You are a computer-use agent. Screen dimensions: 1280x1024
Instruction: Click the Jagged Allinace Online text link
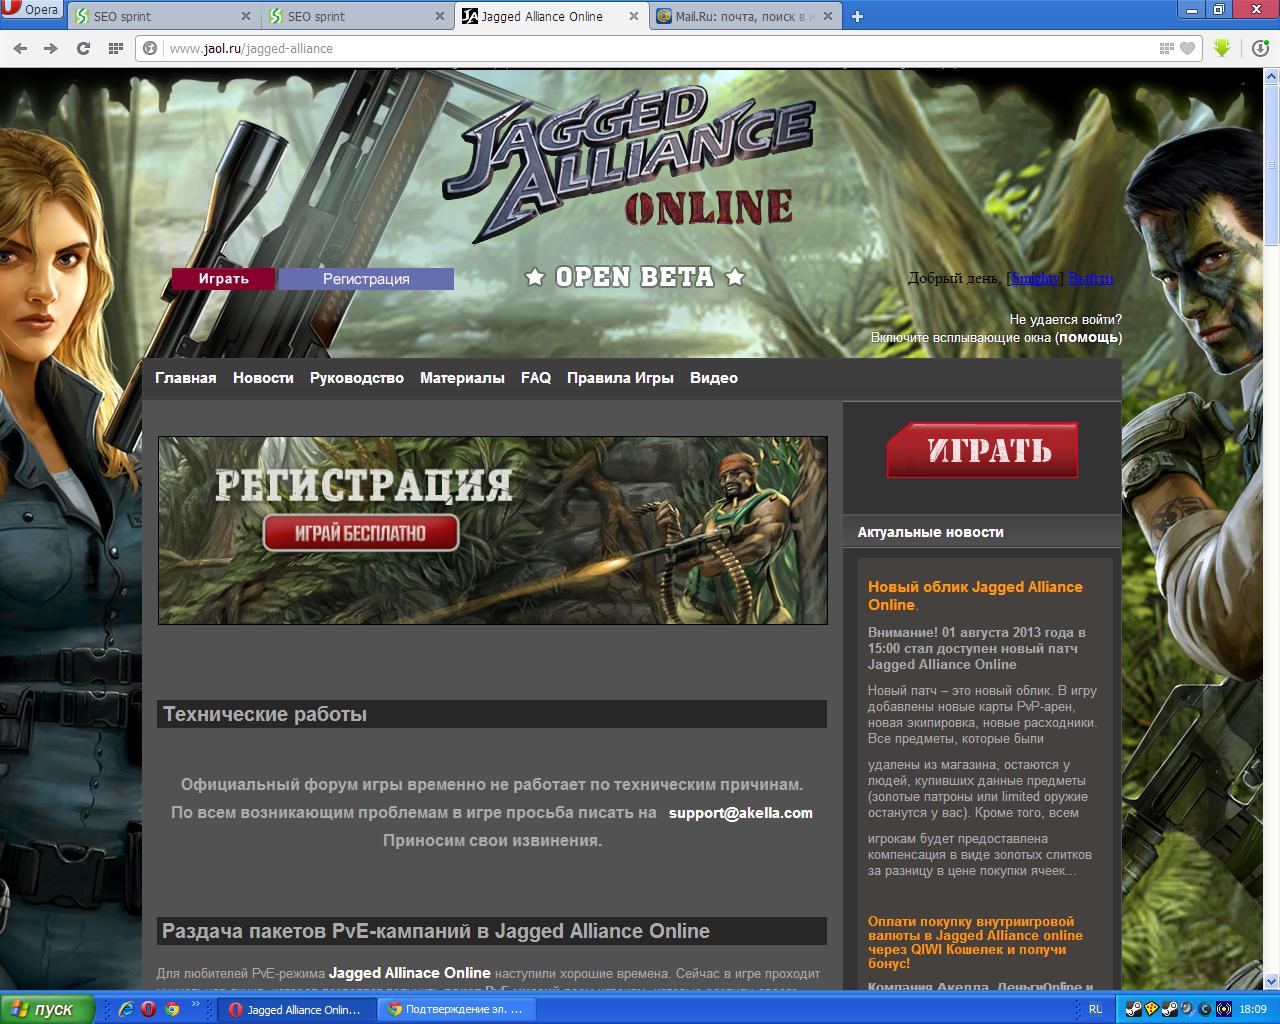[x=410, y=973]
